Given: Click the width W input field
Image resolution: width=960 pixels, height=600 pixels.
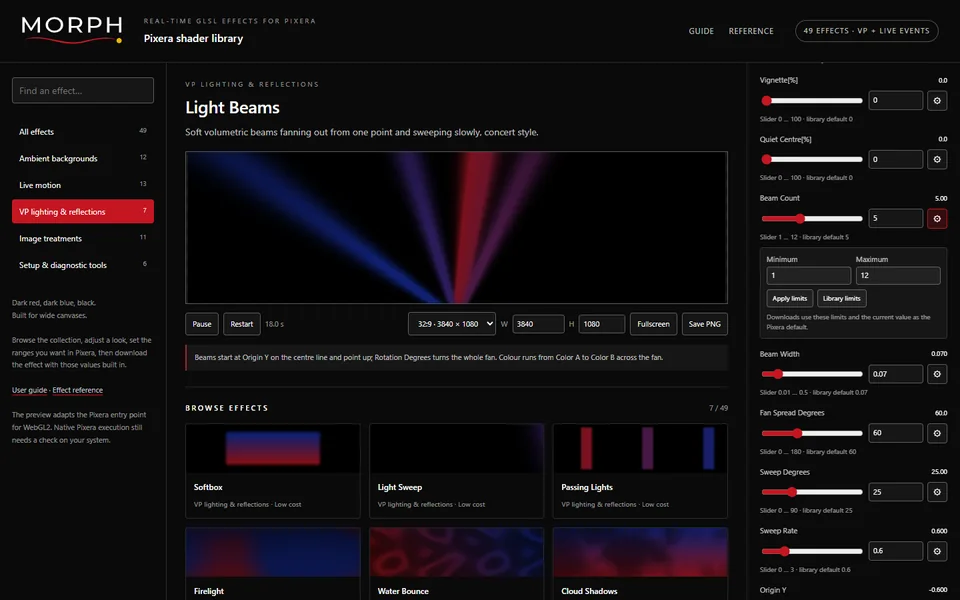Looking at the screenshot, I should (x=538, y=324).
